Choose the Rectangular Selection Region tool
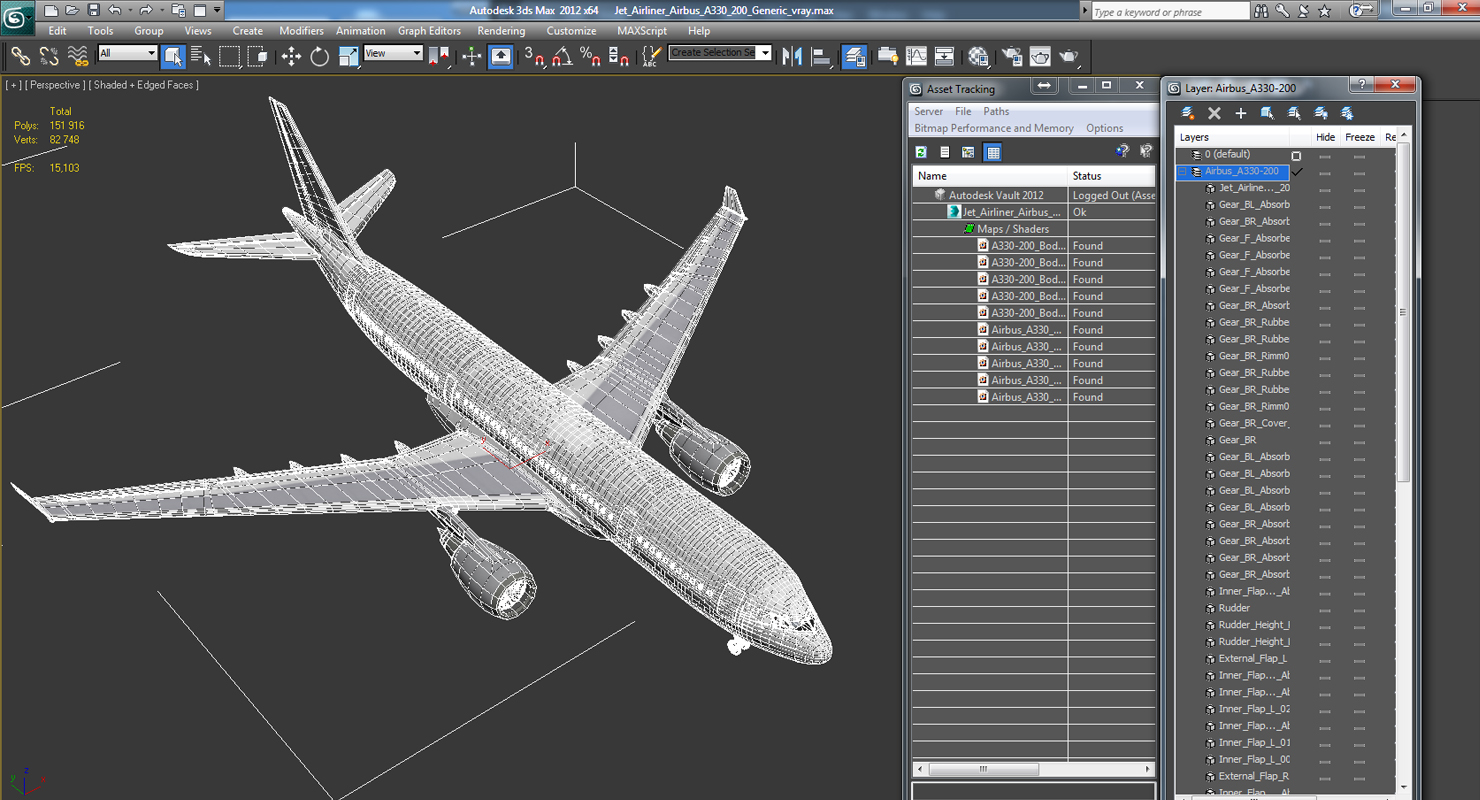 (x=229, y=56)
